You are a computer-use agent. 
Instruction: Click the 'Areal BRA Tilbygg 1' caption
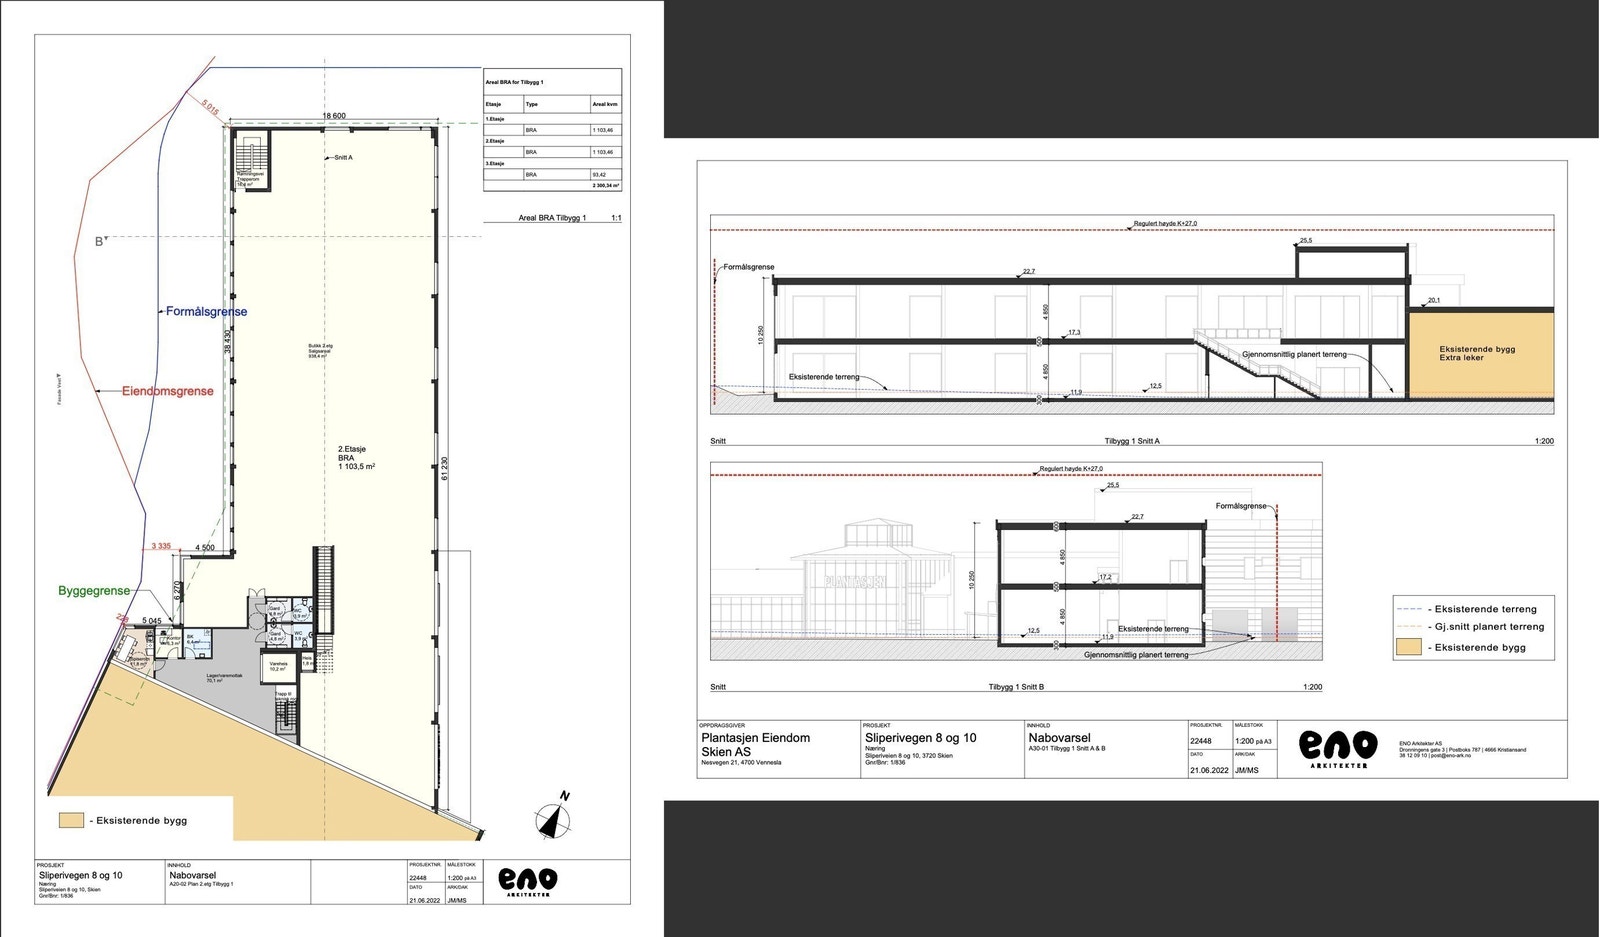(x=552, y=218)
